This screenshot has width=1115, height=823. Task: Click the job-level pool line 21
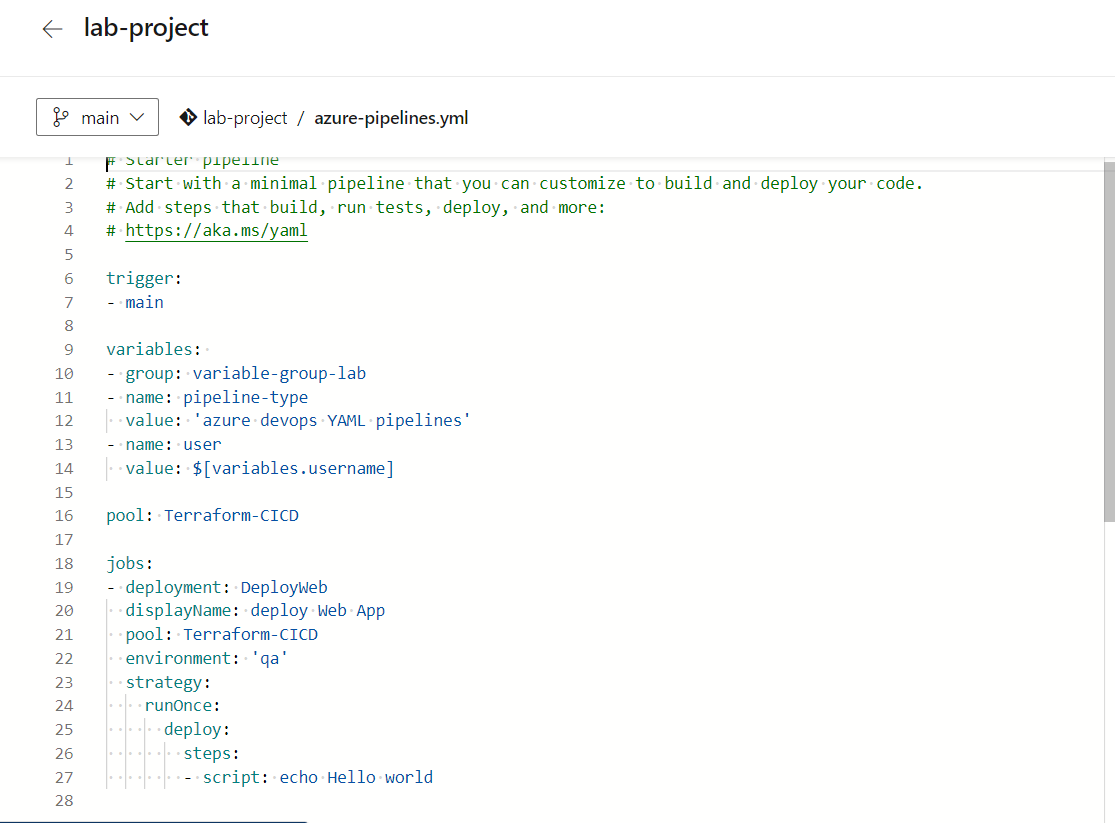(222, 634)
